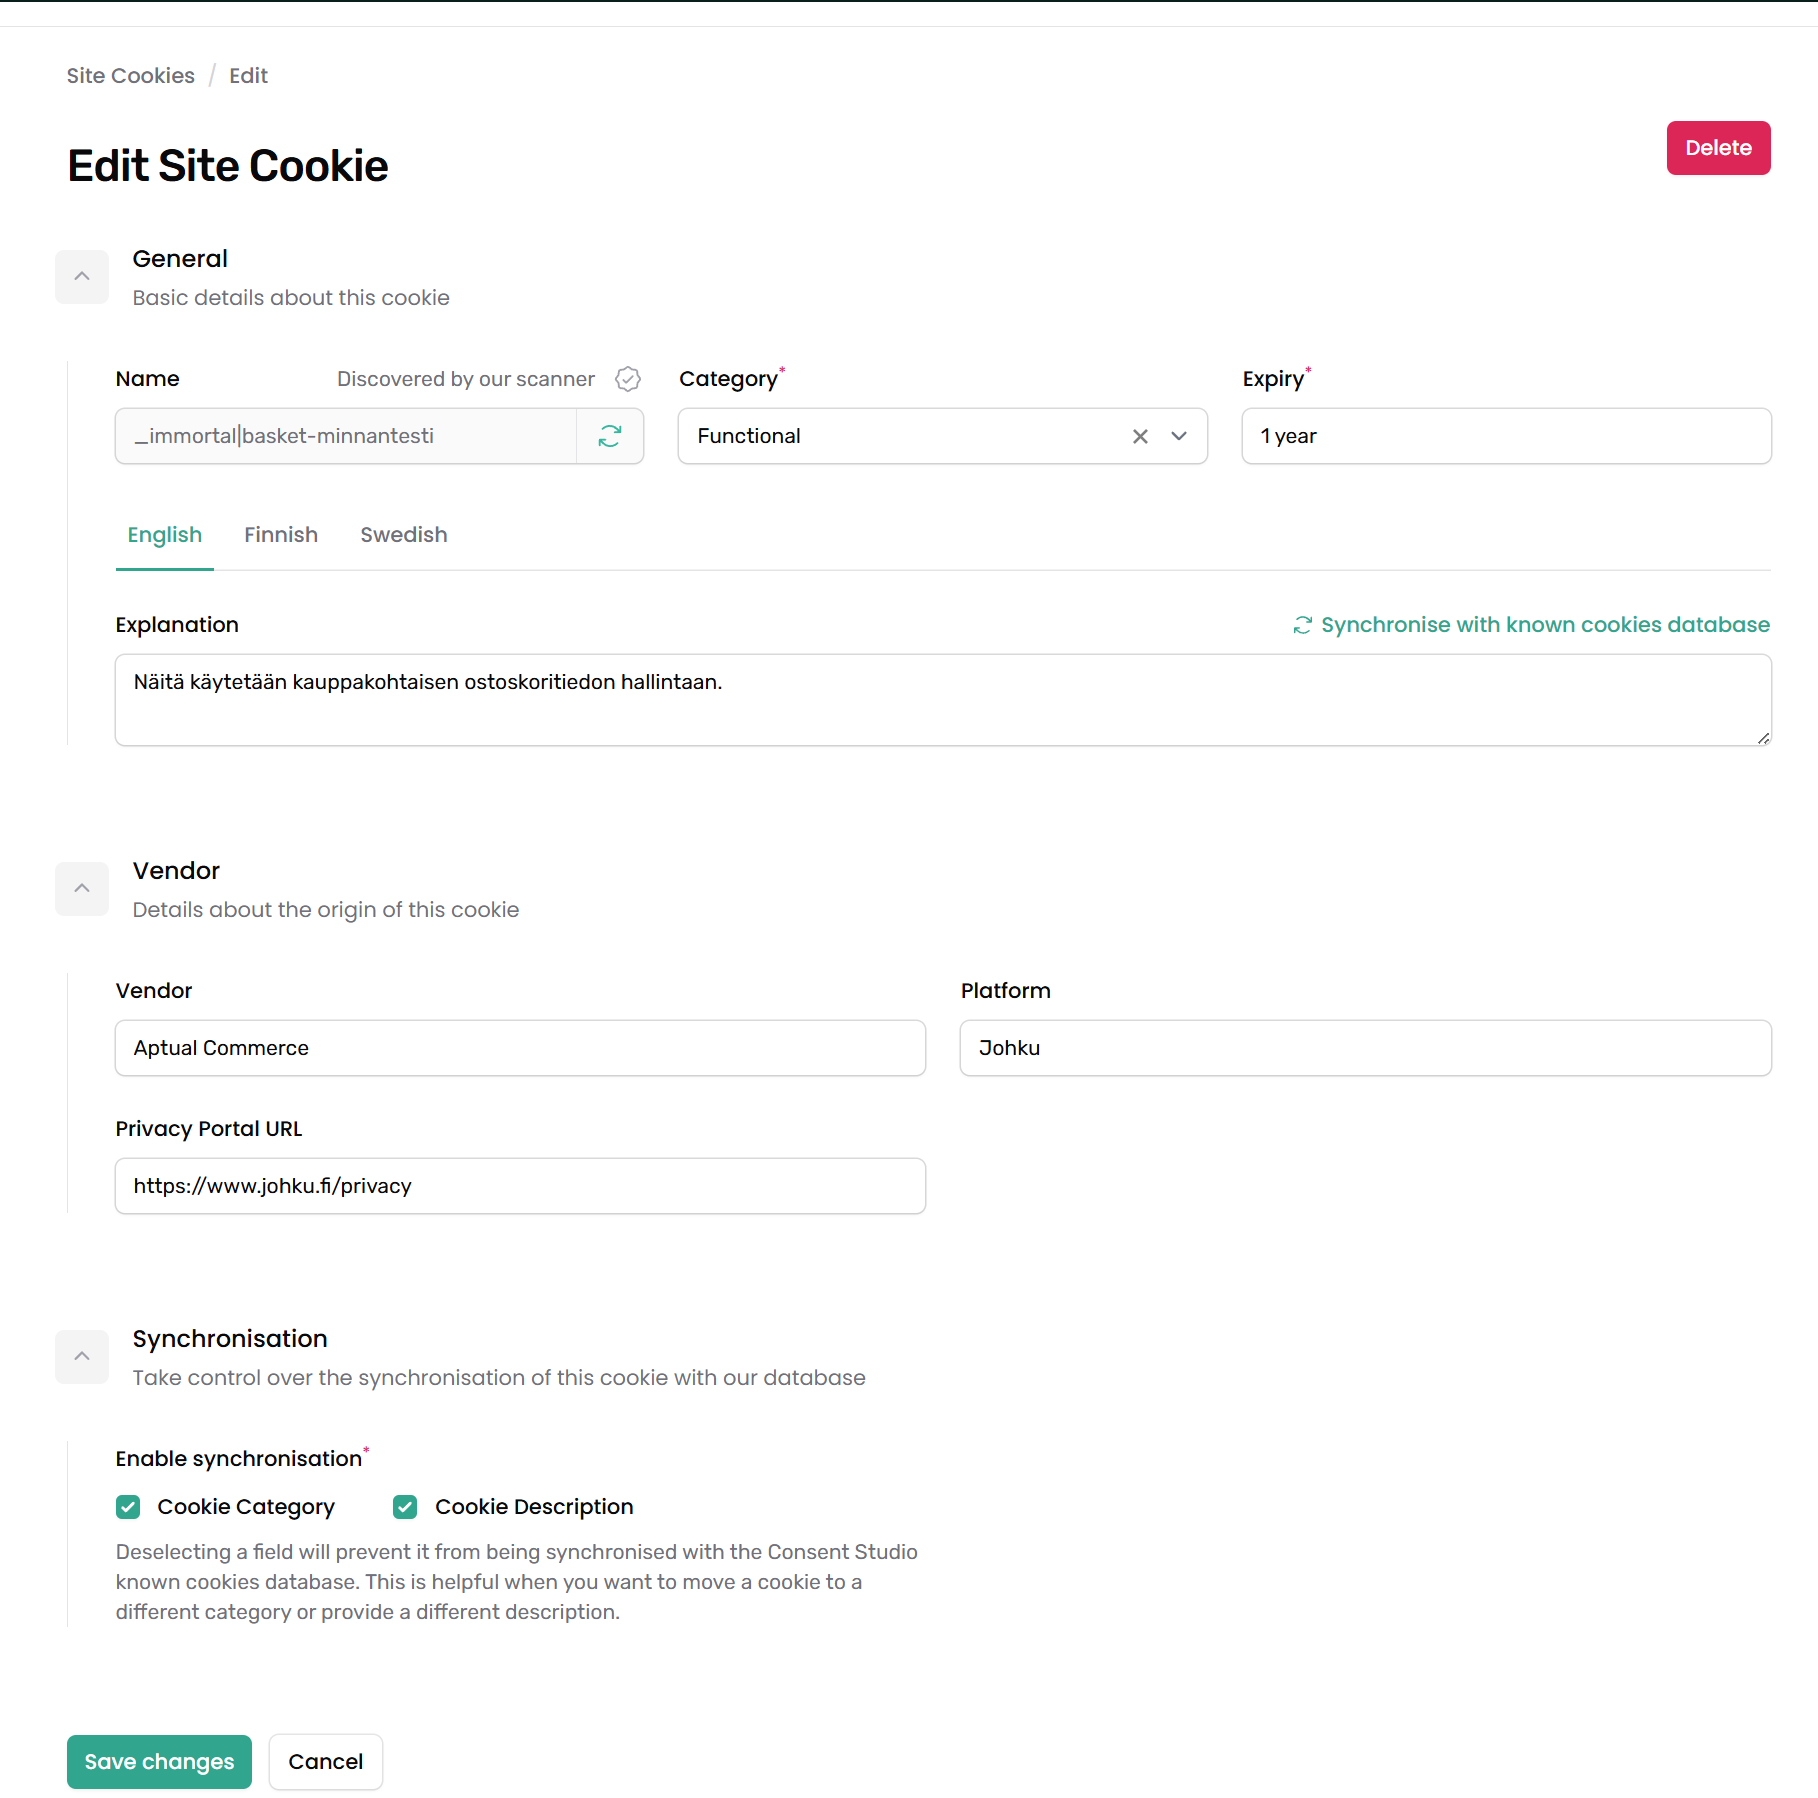The image size is (1818, 1798).
Task: Click the refresh icon beside cookie name
Action: click(610, 436)
